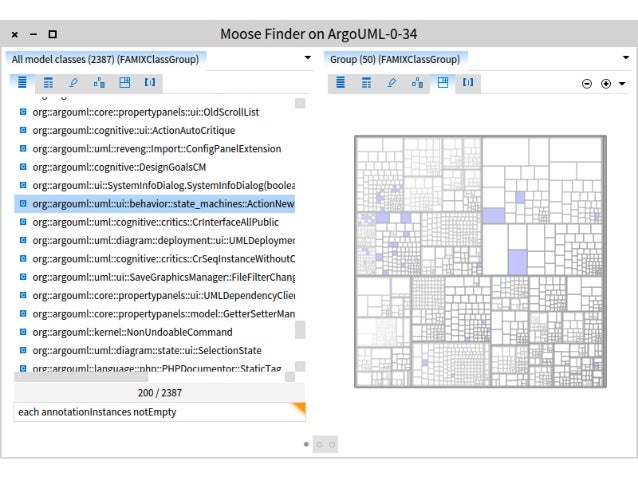Click the 200 / 2387 count bar
The image size is (638, 479).
160,393
